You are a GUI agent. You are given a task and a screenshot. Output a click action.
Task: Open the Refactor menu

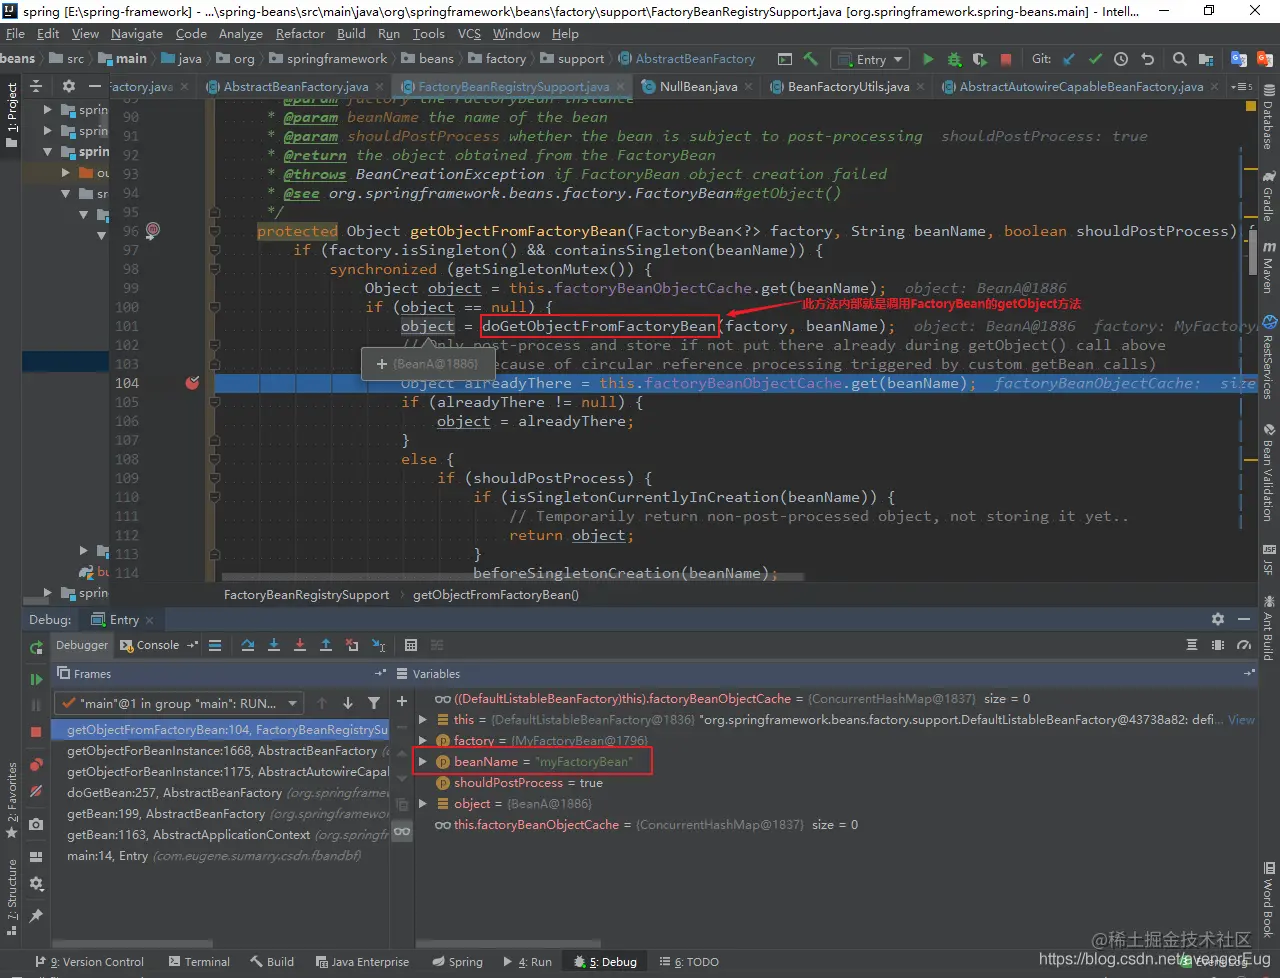[x=300, y=33]
